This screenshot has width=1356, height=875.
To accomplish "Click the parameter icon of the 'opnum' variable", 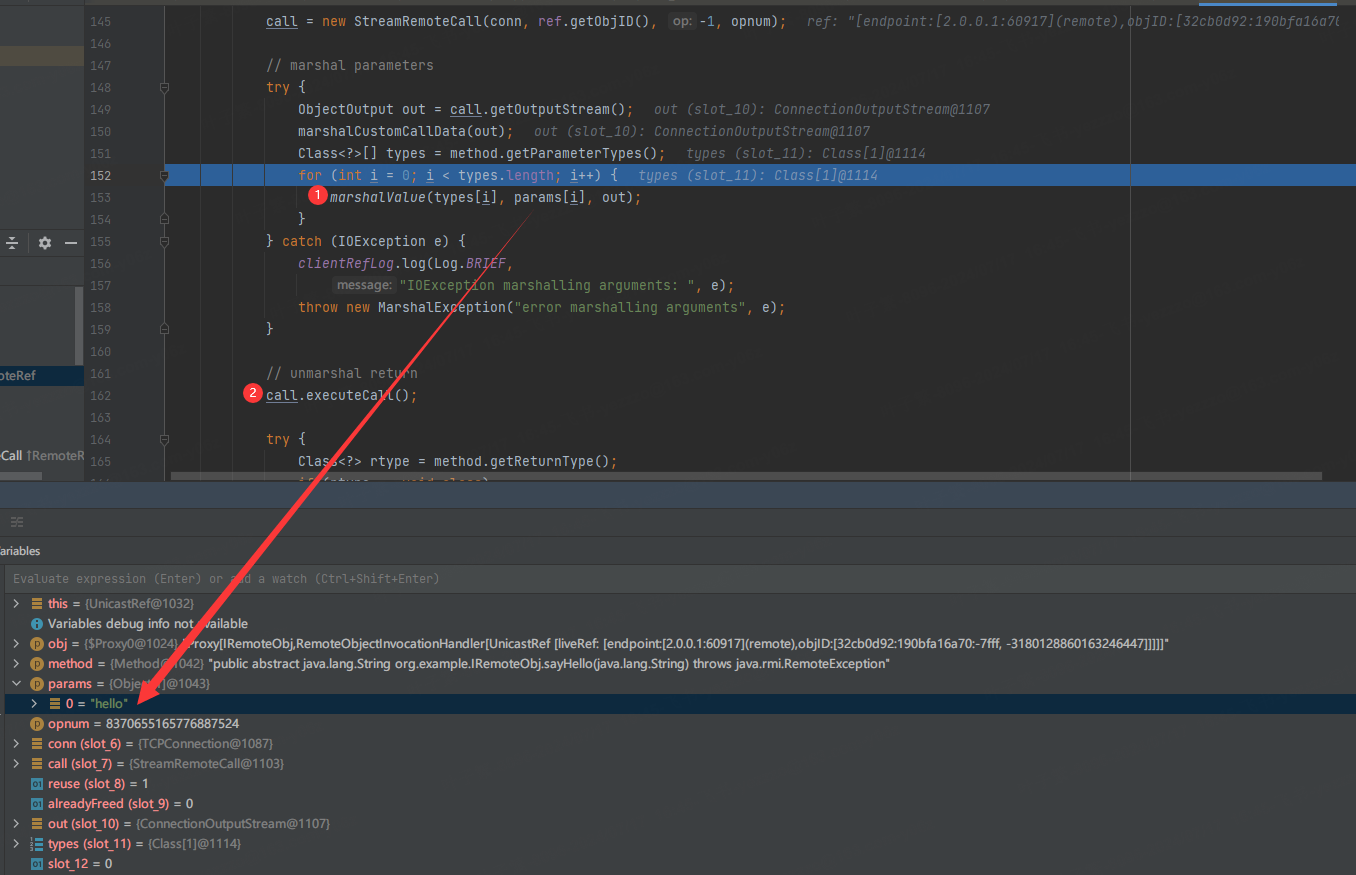I will tap(37, 724).
